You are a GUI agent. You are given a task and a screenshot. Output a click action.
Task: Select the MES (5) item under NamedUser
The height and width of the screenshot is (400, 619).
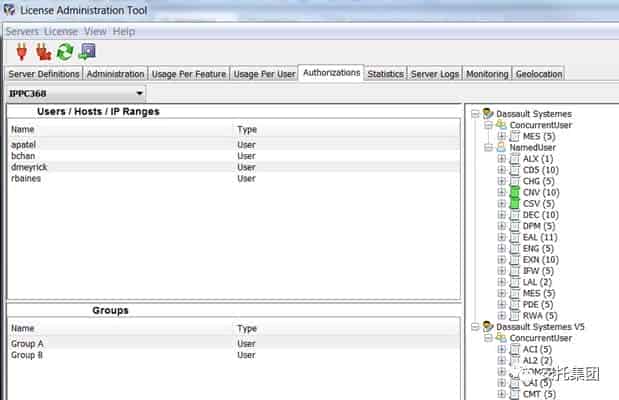click(538, 293)
